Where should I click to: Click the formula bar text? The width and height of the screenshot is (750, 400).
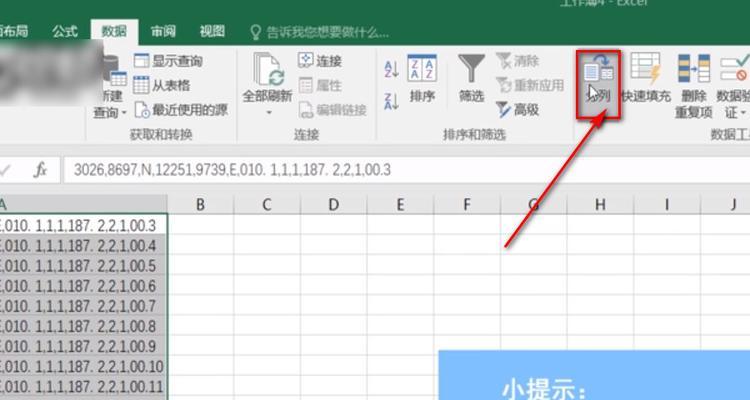(232, 170)
